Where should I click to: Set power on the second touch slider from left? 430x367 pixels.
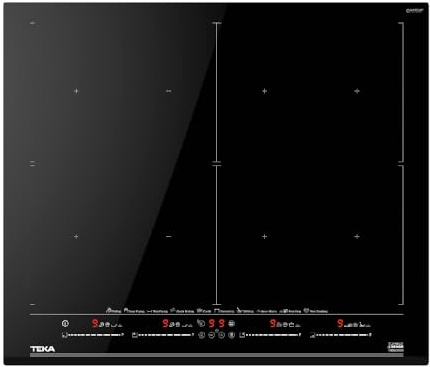(164, 335)
